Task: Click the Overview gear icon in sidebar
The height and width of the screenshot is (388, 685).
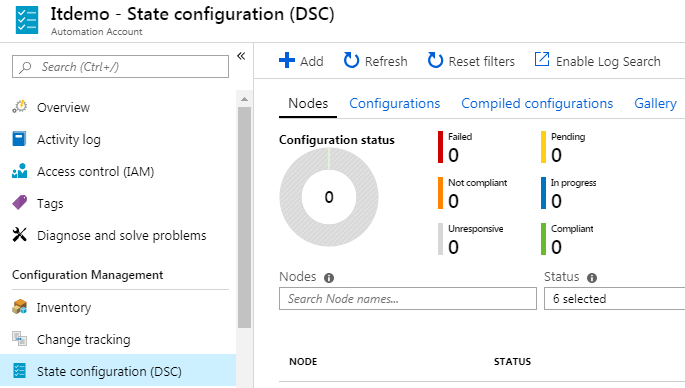Action: pyautogui.click(x=20, y=107)
